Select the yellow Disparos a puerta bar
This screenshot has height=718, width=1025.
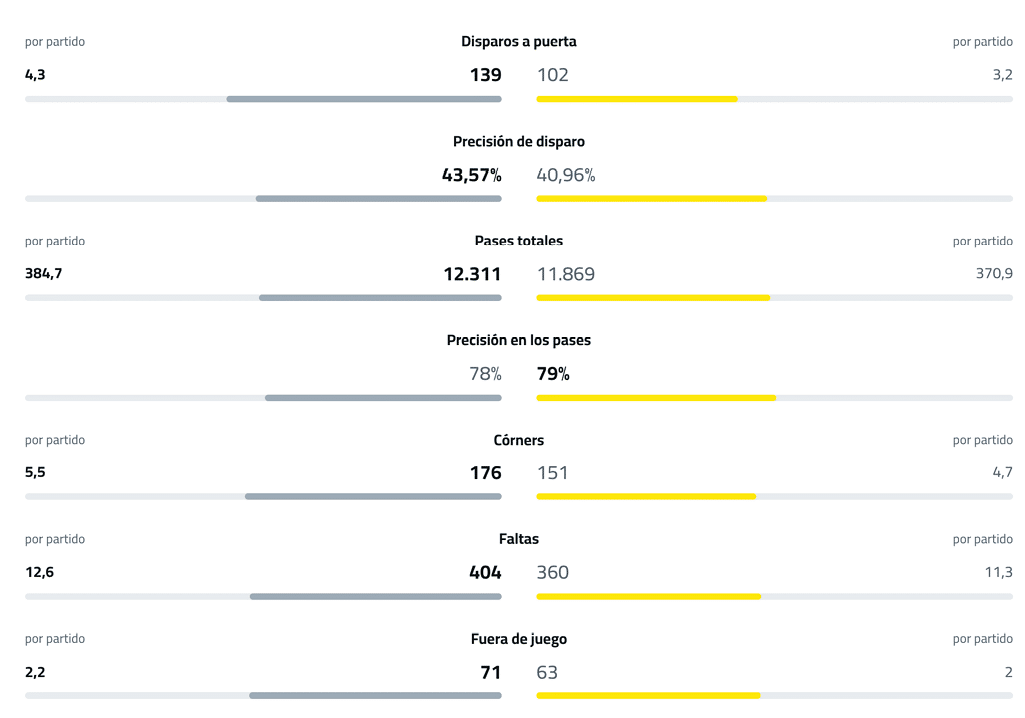(637, 99)
